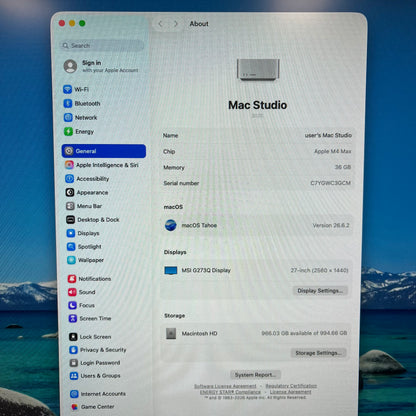
Task: Open Energy settings icon
Action: point(68,131)
